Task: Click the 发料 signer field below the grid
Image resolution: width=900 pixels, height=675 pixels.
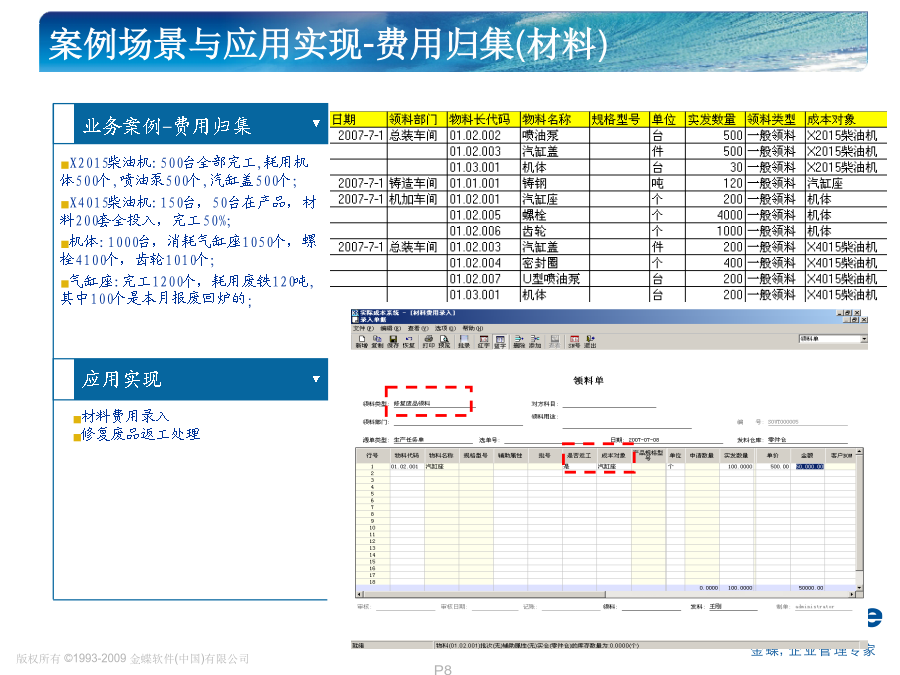Action: (733, 607)
